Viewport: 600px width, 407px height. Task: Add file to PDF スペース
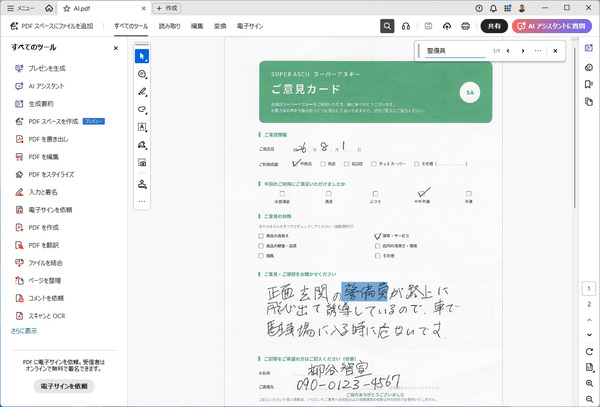tap(52, 26)
